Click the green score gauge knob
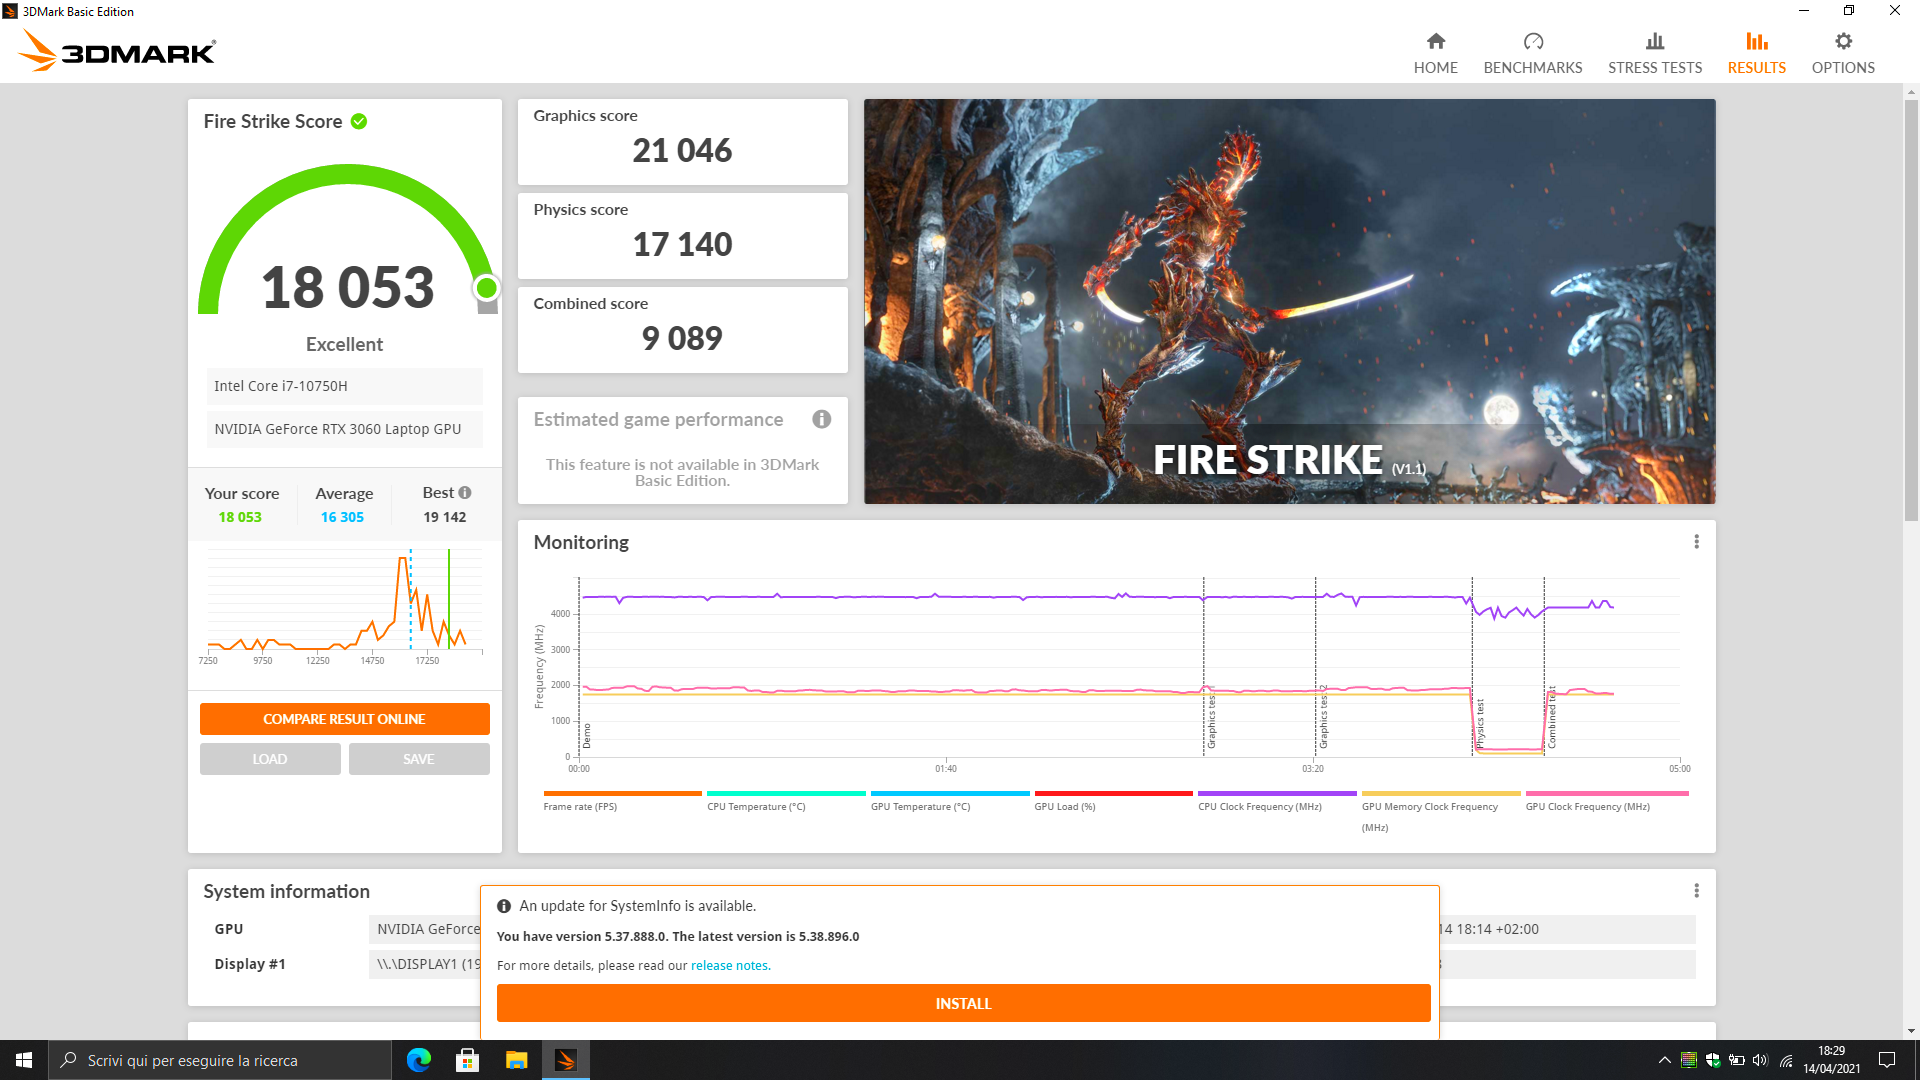Image resolution: width=1920 pixels, height=1080 pixels. 487,288
